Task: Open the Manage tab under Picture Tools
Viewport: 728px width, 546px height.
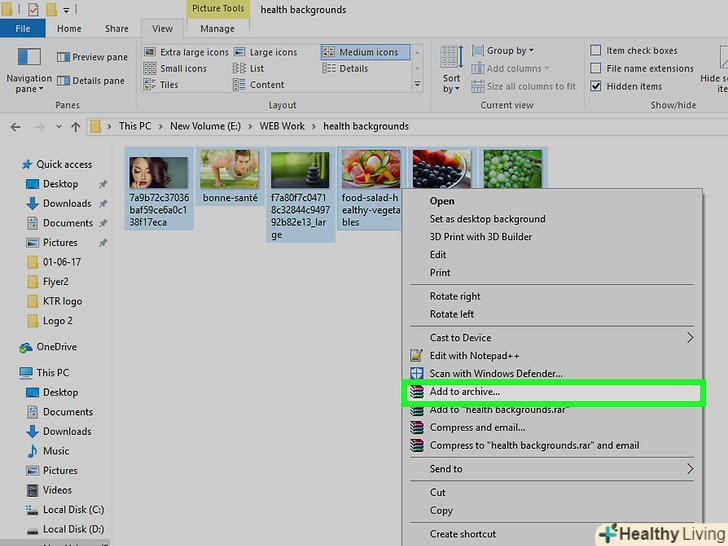Action: coord(217,28)
